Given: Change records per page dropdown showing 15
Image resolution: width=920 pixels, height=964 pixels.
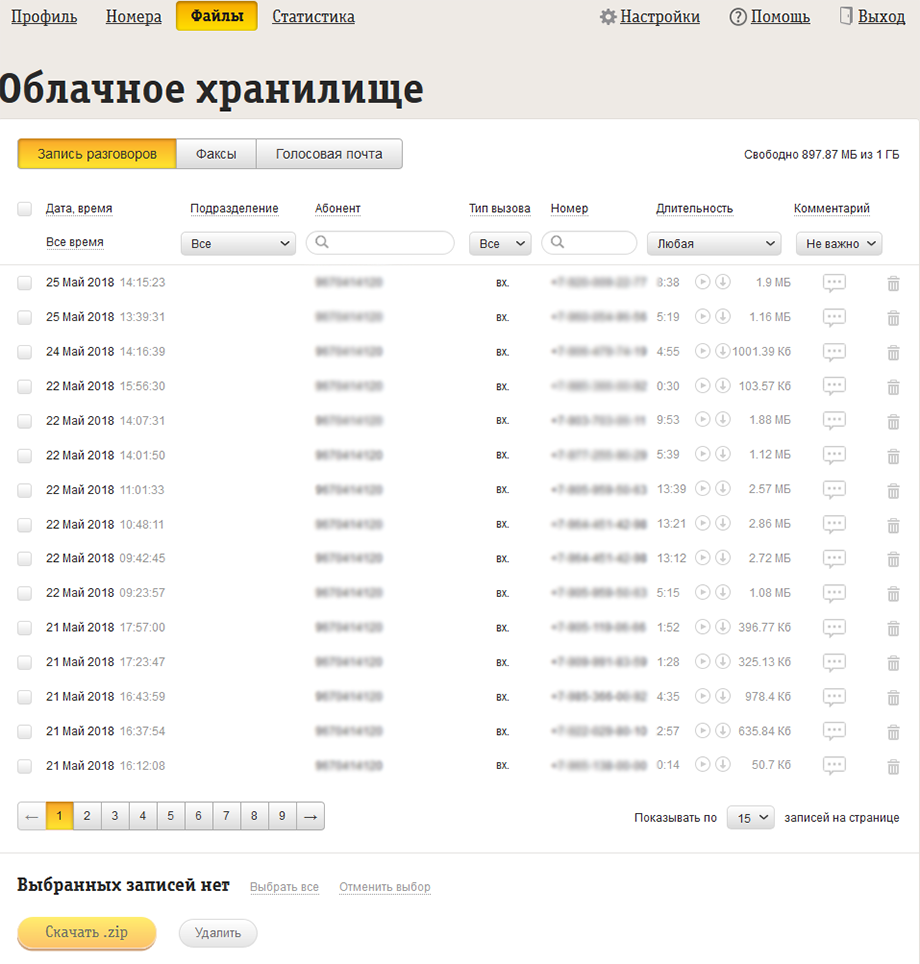Looking at the screenshot, I should [750, 818].
